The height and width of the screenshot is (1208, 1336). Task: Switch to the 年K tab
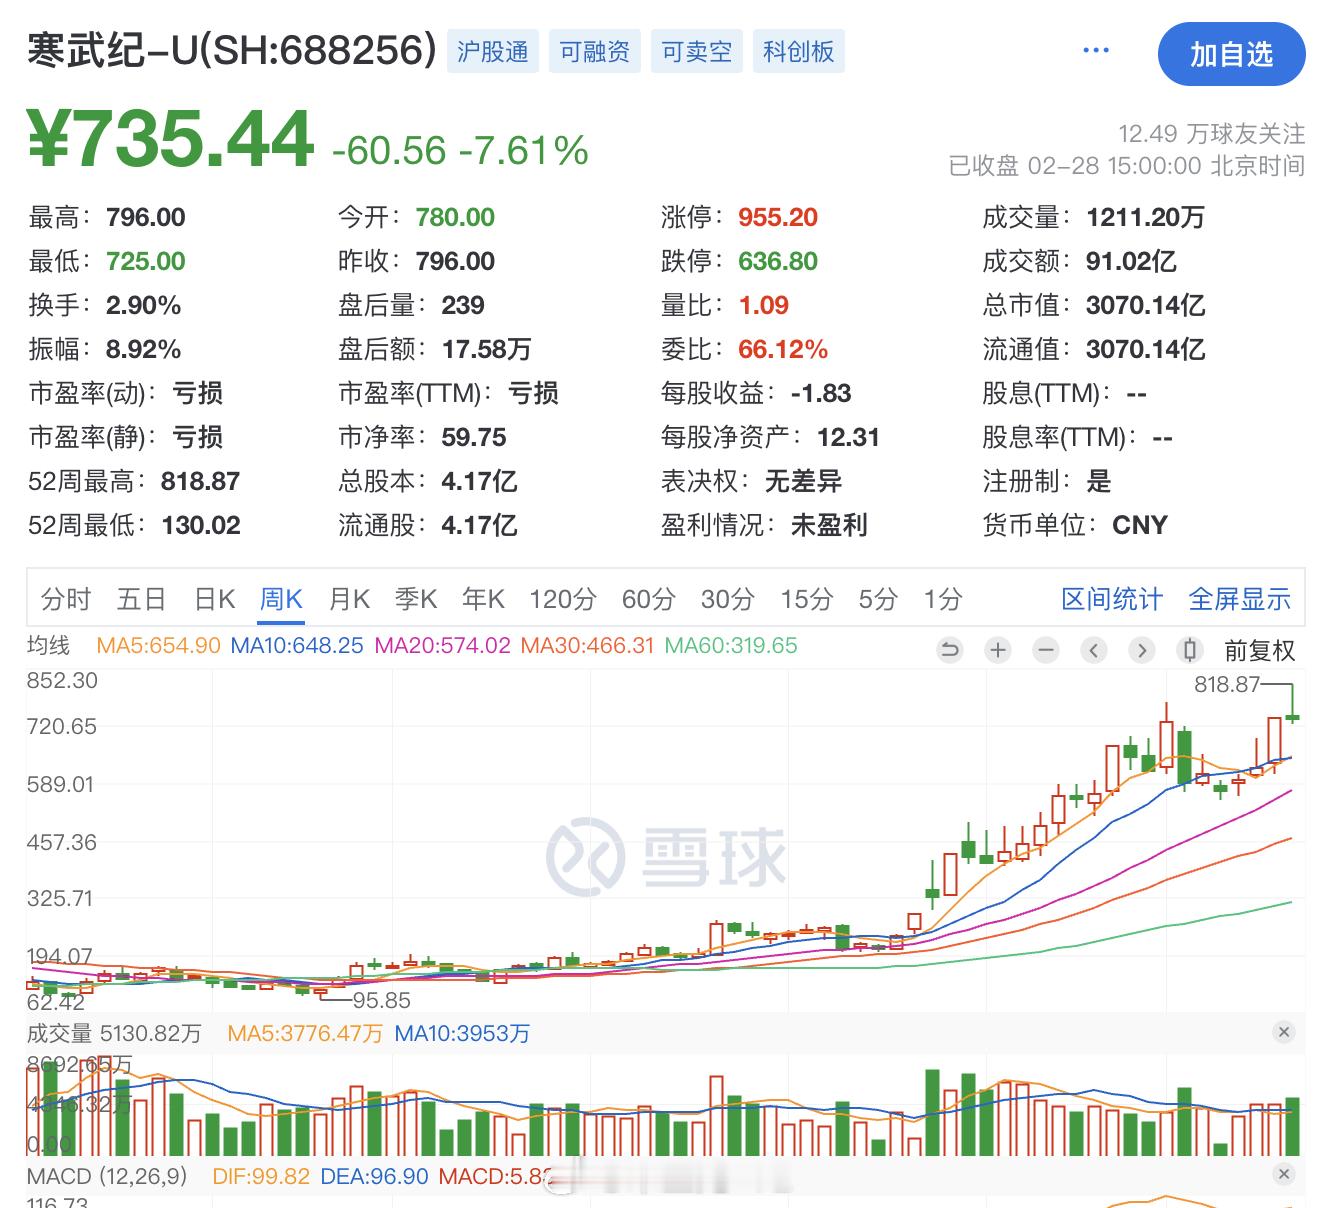pyautogui.click(x=483, y=599)
